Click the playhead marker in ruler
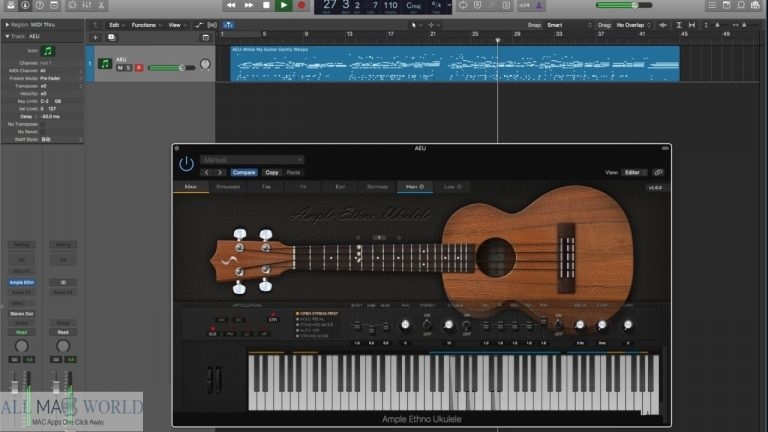 pyautogui.click(x=498, y=40)
